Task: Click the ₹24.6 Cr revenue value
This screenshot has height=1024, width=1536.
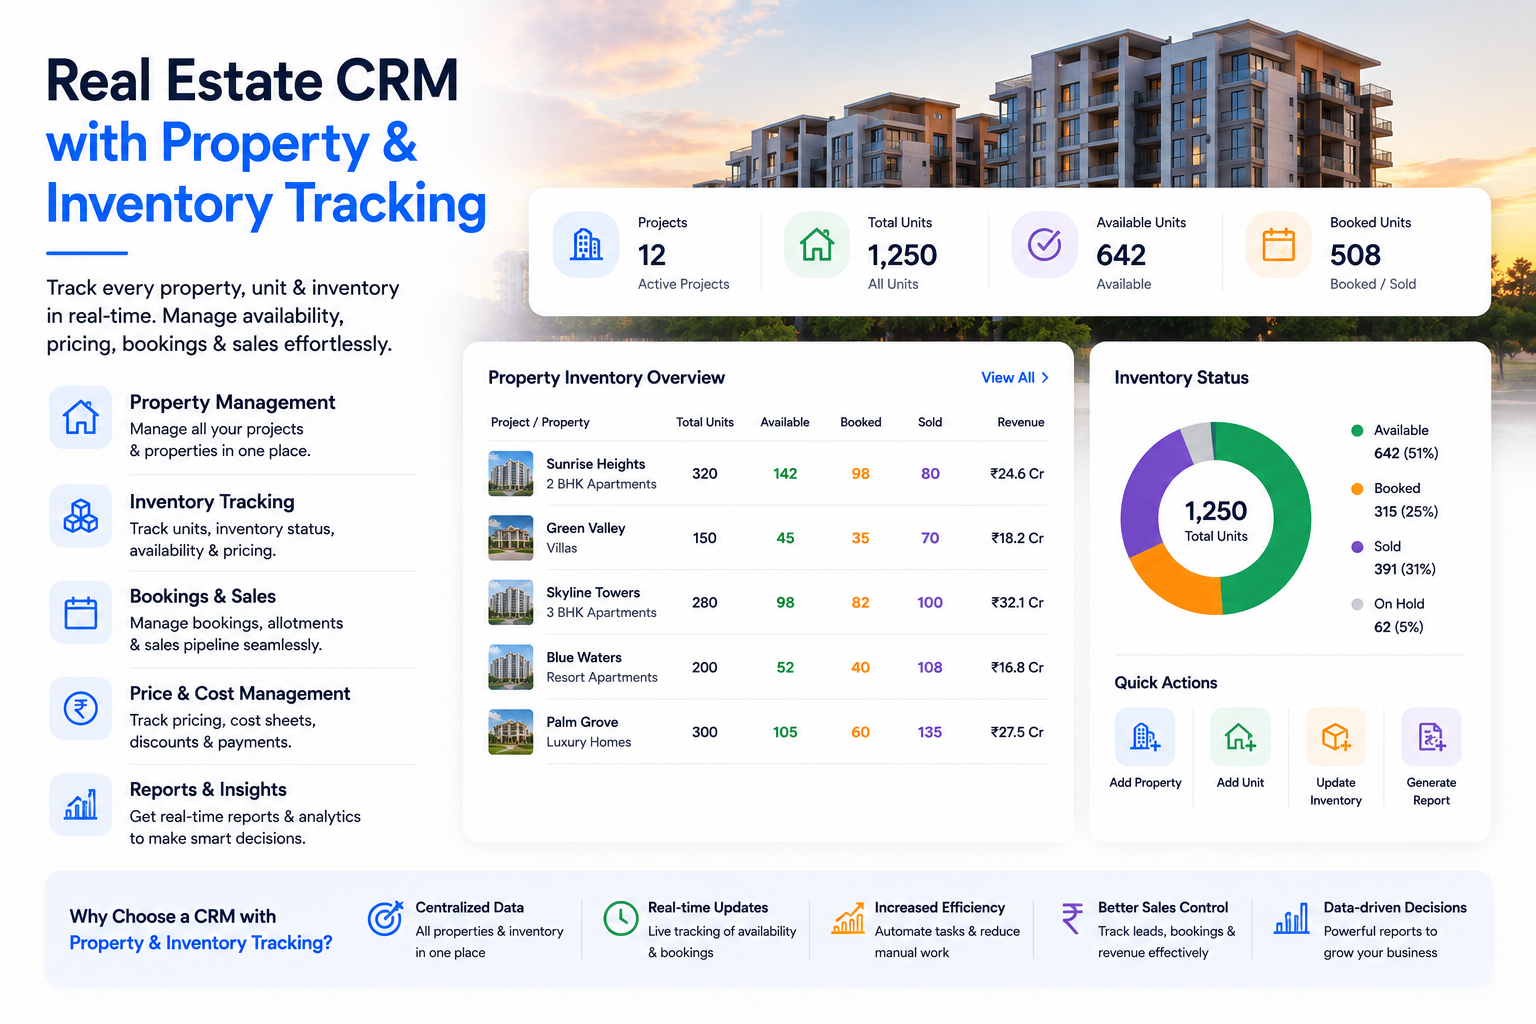Action: coord(1017,473)
